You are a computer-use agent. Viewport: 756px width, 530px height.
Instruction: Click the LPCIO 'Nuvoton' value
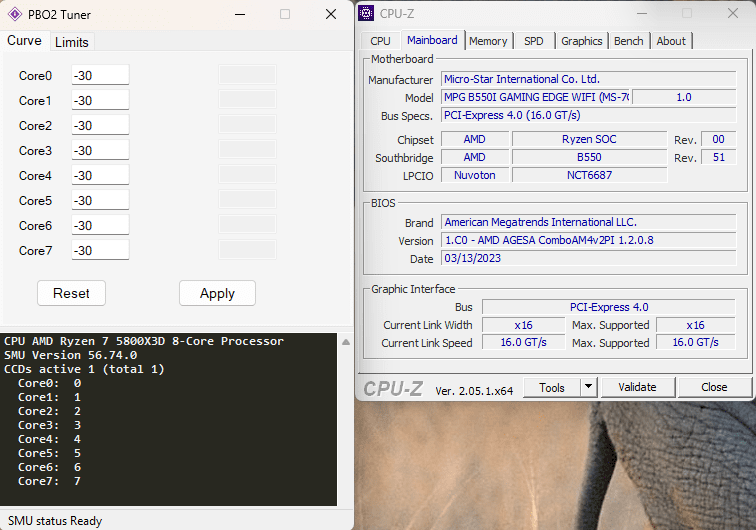point(475,175)
